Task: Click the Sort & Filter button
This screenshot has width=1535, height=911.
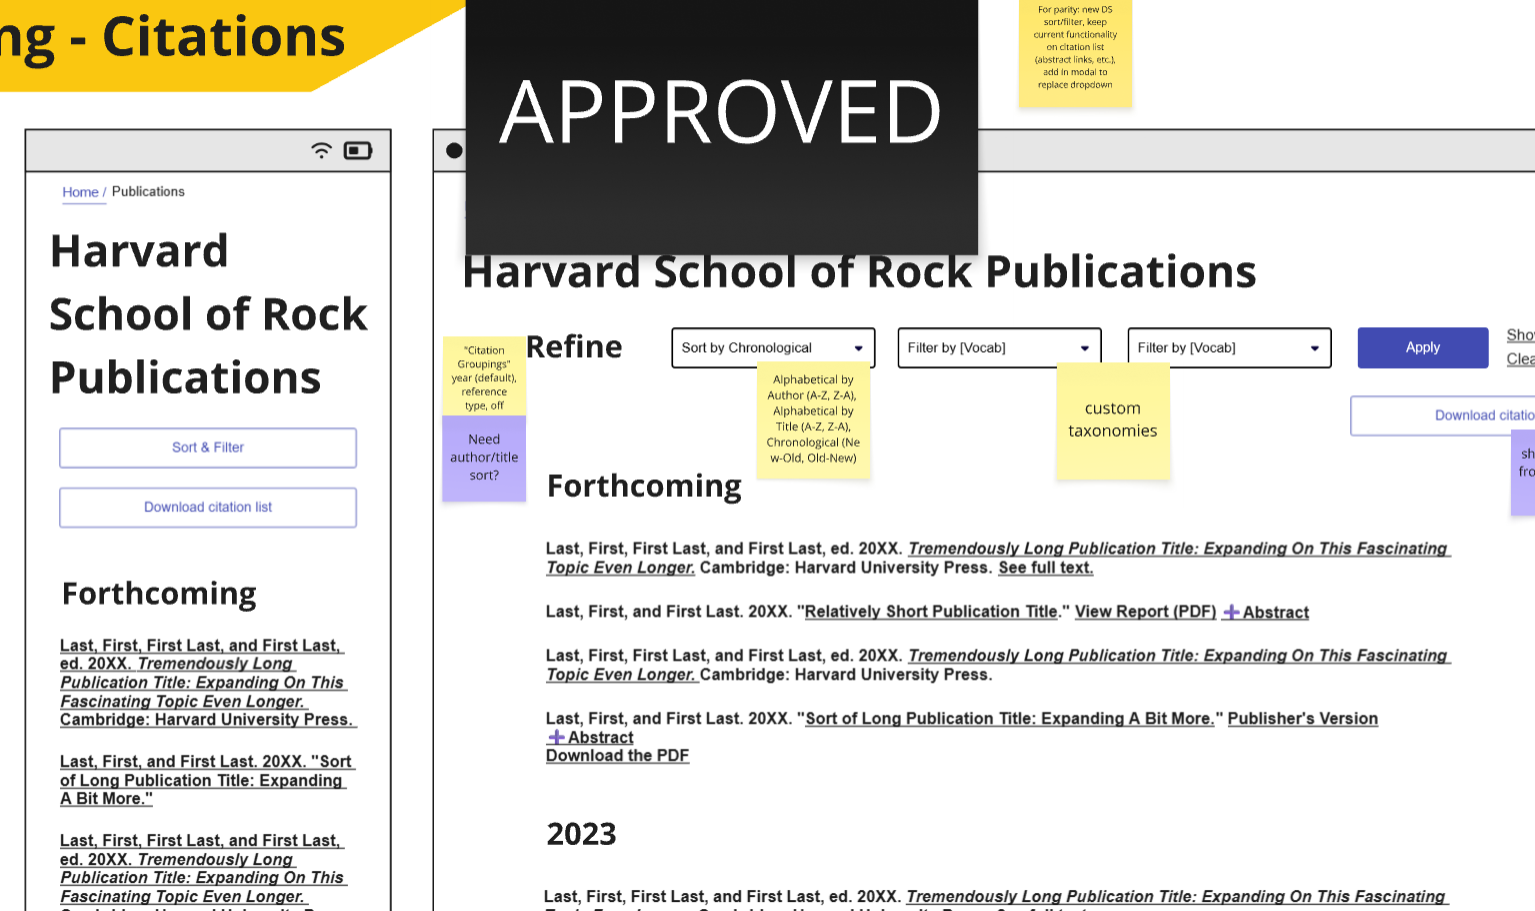Action: coord(208,448)
